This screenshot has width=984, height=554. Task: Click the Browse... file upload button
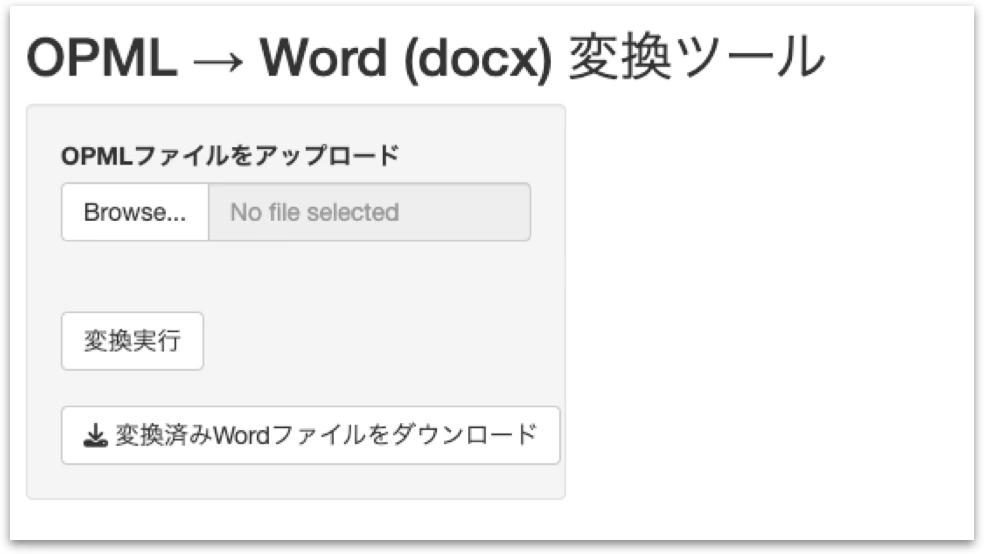pos(135,212)
